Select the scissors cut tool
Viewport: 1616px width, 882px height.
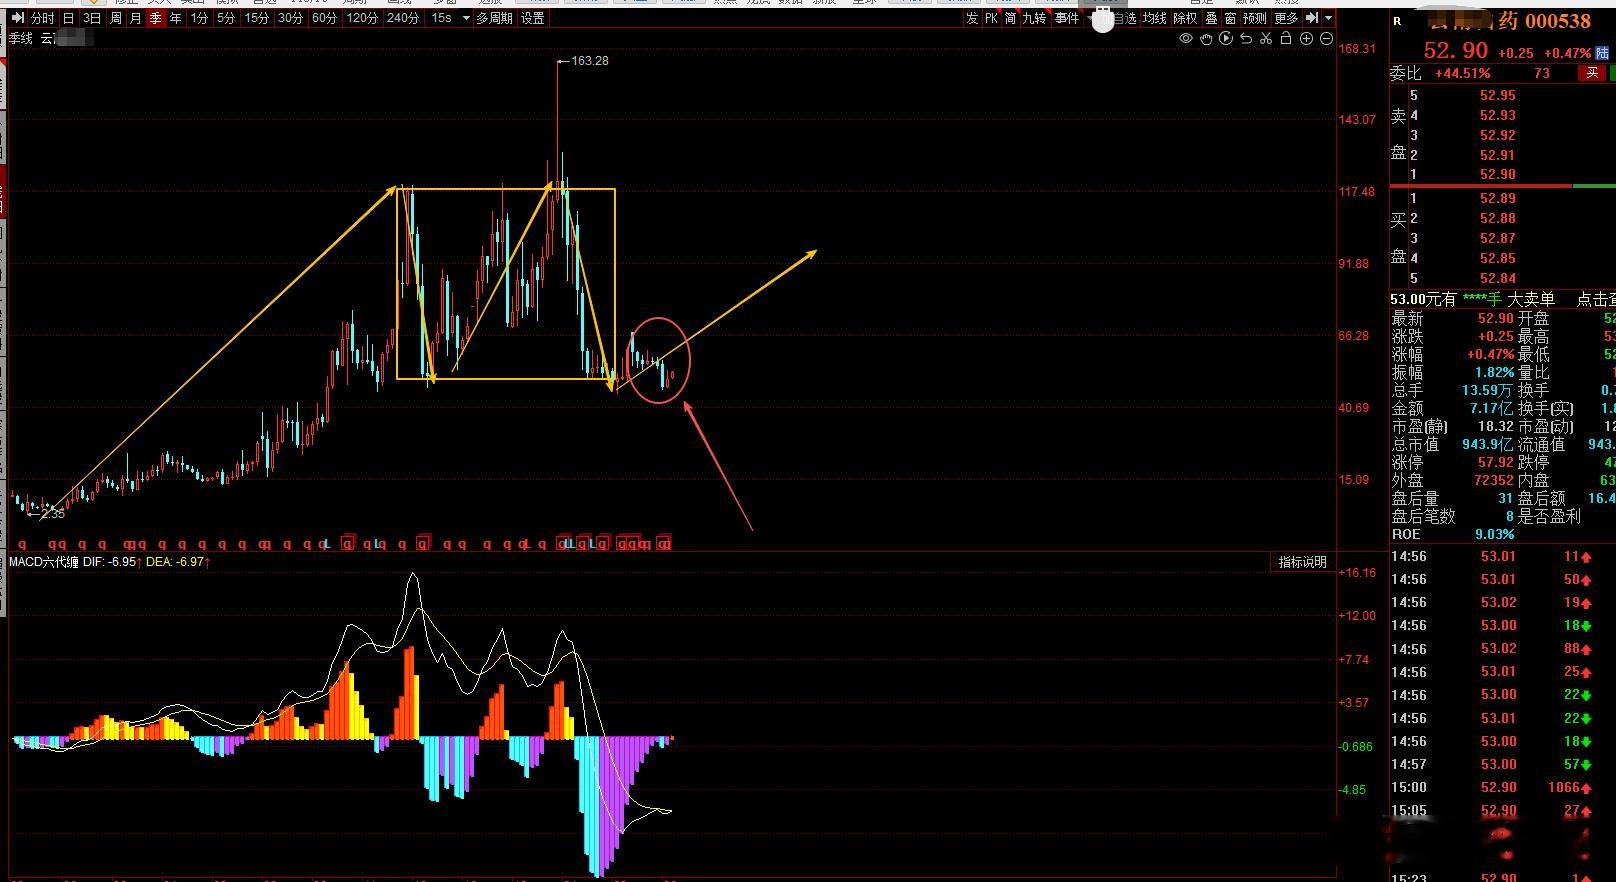click(x=1266, y=38)
